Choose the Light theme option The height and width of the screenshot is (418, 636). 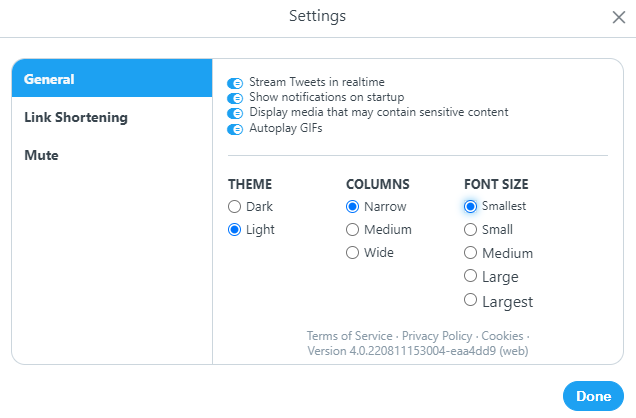(x=235, y=229)
